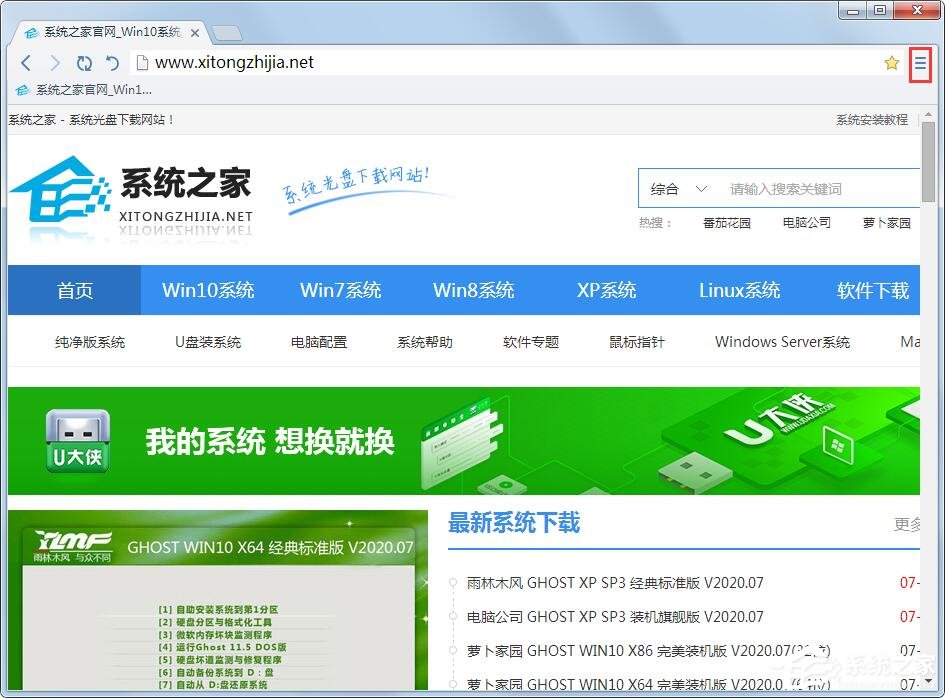Image resolution: width=945 pixels, height=698 pixels.
Task: Click the reload/stop icon beside refresh
Action: click(x=111, y=62)
